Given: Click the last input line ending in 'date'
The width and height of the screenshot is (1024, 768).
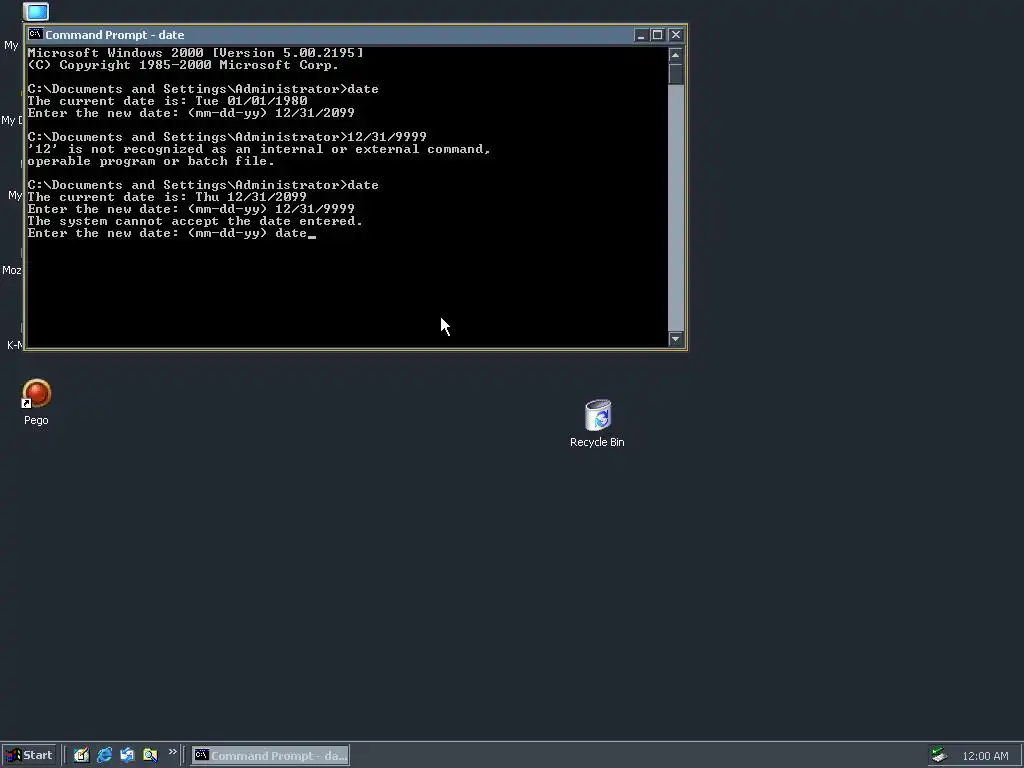Looking at the screenshot, I should tap(172, 233).
